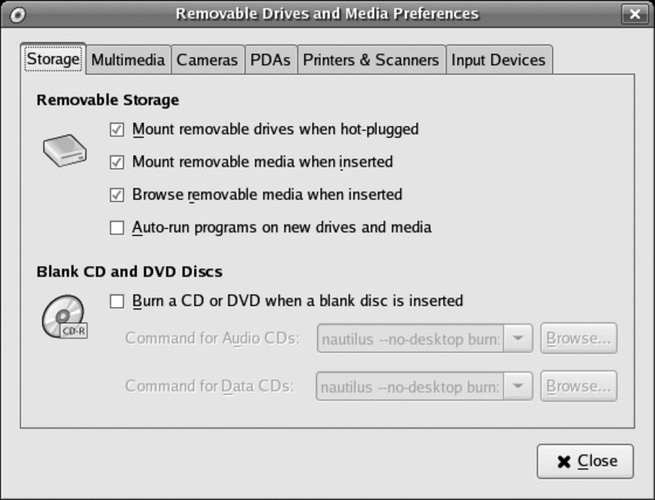Toggle Mount removable drives when hot-plugged
This screenshot has height=500, width=655.
click(117, 129)
